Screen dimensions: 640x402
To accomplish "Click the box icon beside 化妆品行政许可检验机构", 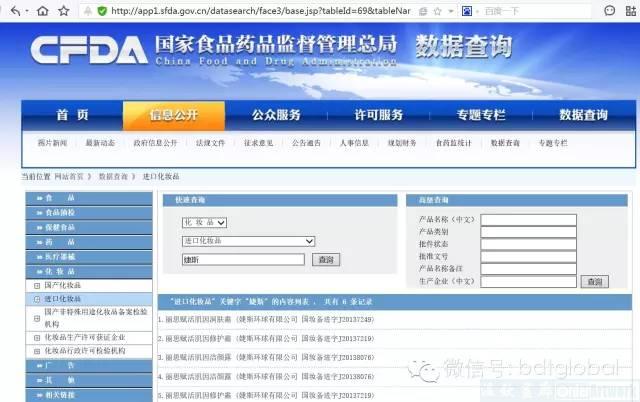I will coord(37,351).
